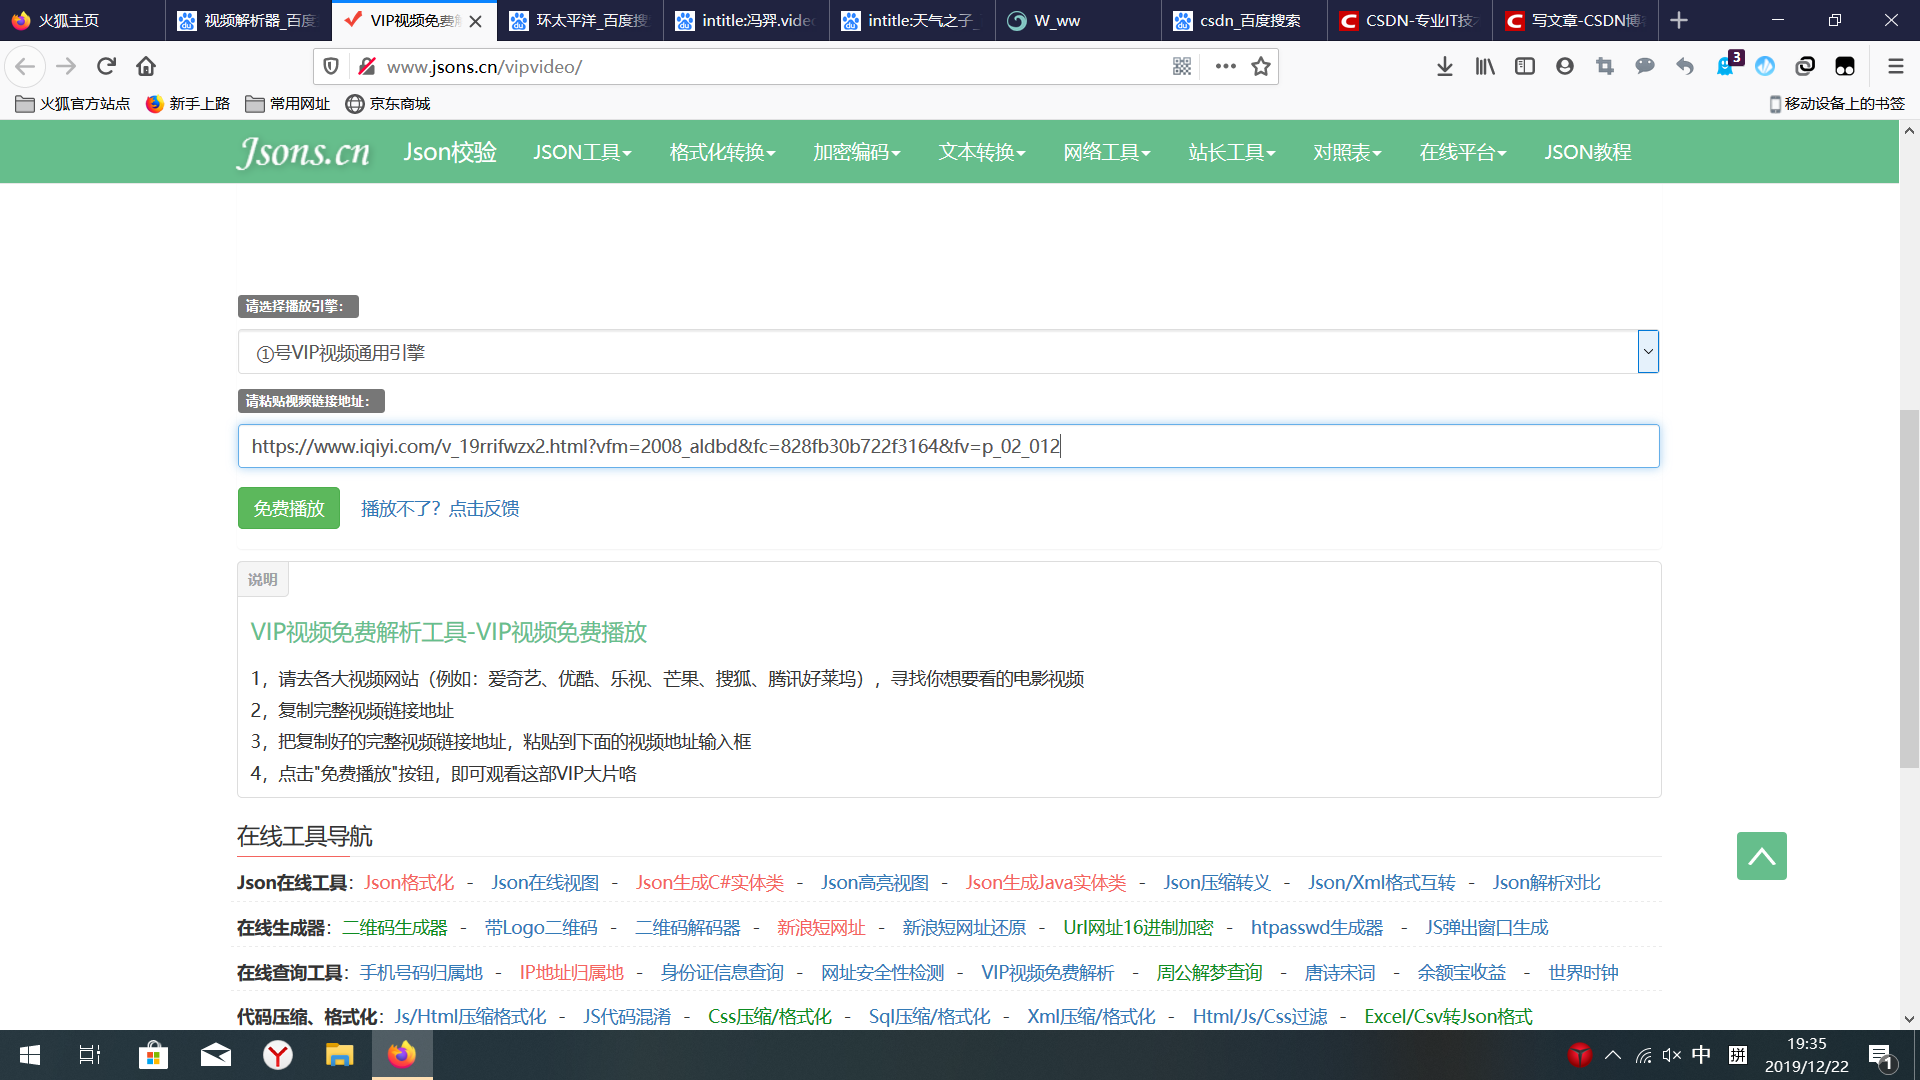1920x1080 pixels.
Task: Open the Firefox downloads icon
Action: pyautogui.click(x=1444, y=66)
